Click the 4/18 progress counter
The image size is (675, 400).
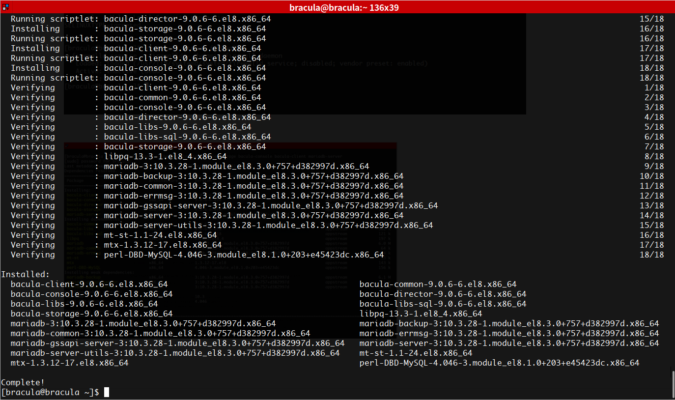pyautogui.click(x=654, y=117)
